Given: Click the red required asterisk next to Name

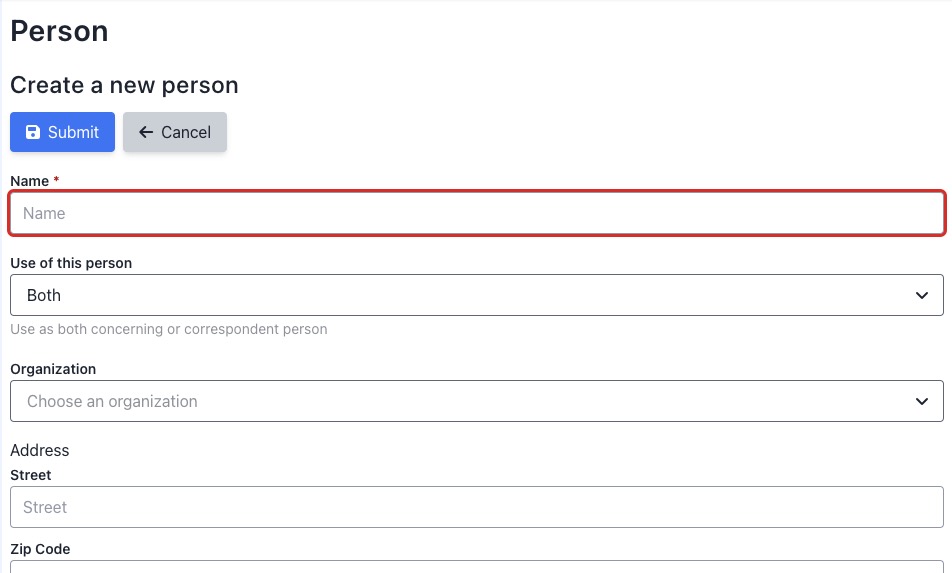Looking at the screenshot, I should (x=56, y=181).
